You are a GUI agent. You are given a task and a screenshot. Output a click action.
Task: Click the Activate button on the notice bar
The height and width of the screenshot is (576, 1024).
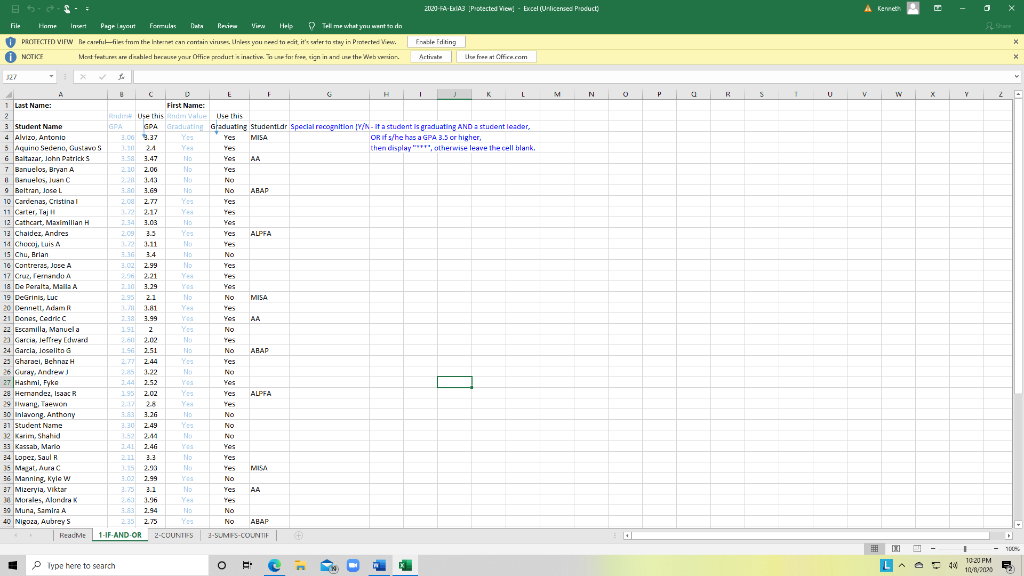(x=430, y=57)
